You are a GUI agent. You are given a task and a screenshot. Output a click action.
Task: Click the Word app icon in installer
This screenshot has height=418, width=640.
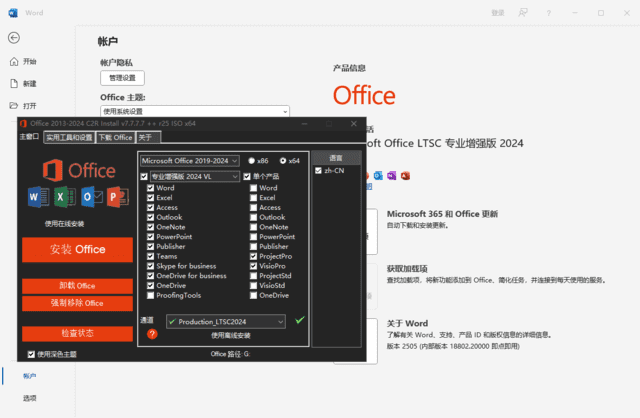(39, 197)
